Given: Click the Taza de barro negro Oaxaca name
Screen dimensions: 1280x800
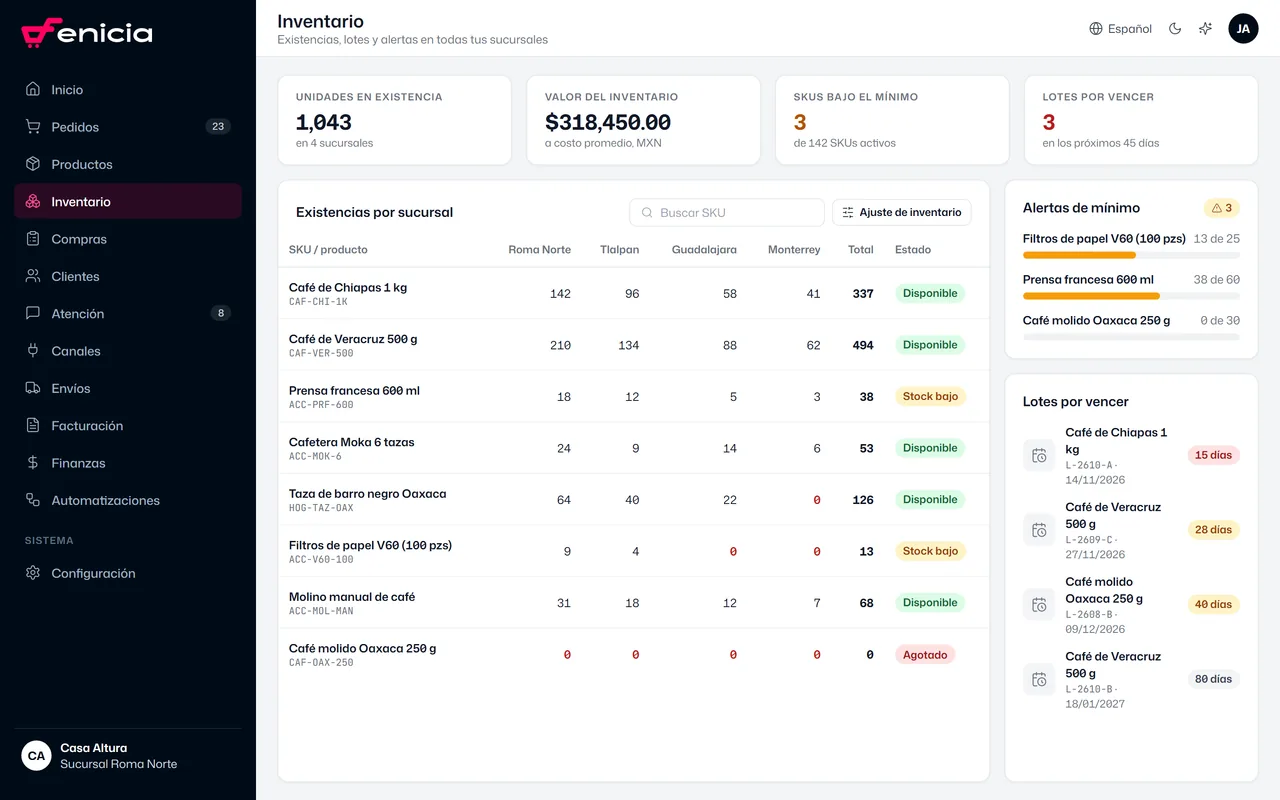Looking at the screenshot, I should 367,494.
